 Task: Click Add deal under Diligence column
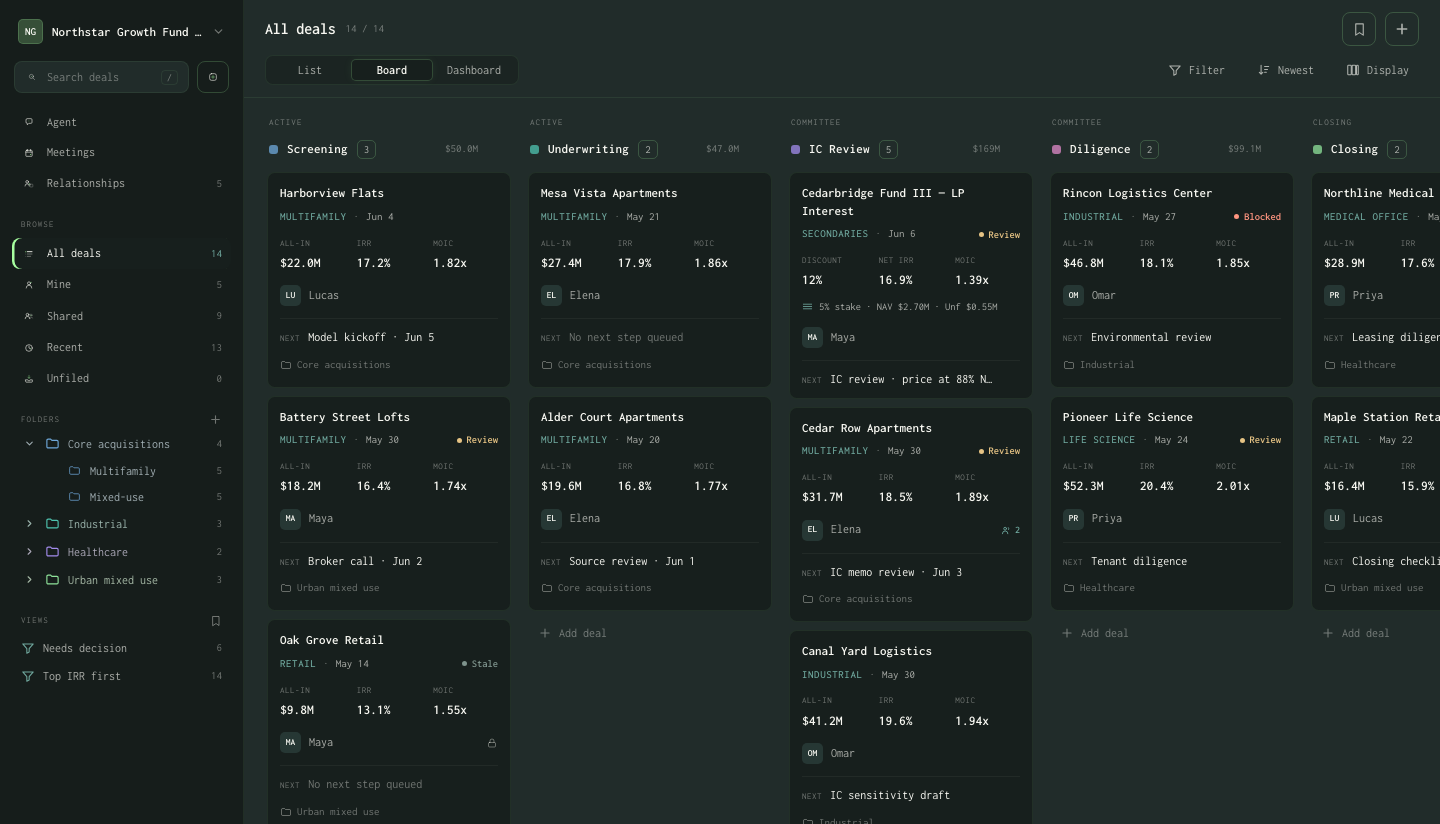pyautogui.click(x=1095, y=633)
